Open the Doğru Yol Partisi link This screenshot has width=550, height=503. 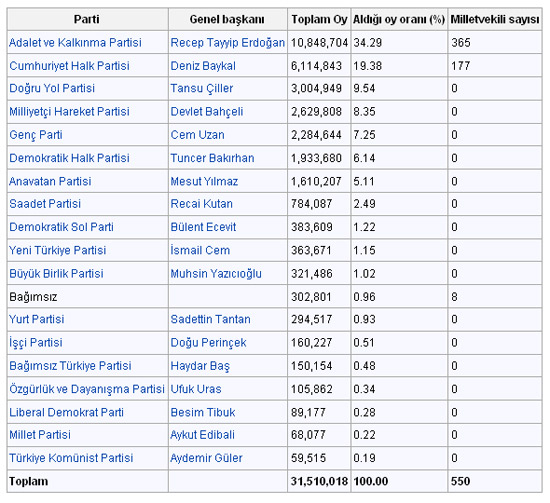52,88
